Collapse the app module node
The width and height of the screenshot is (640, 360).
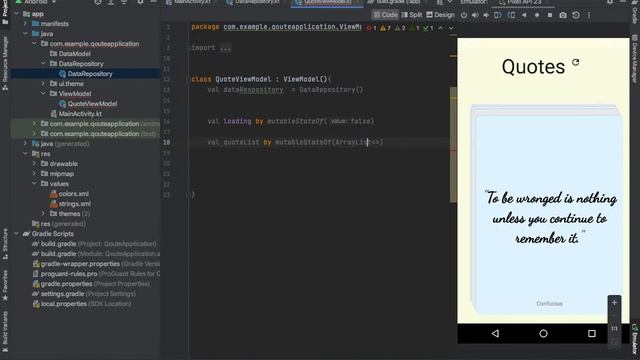(x=16, y=14)
